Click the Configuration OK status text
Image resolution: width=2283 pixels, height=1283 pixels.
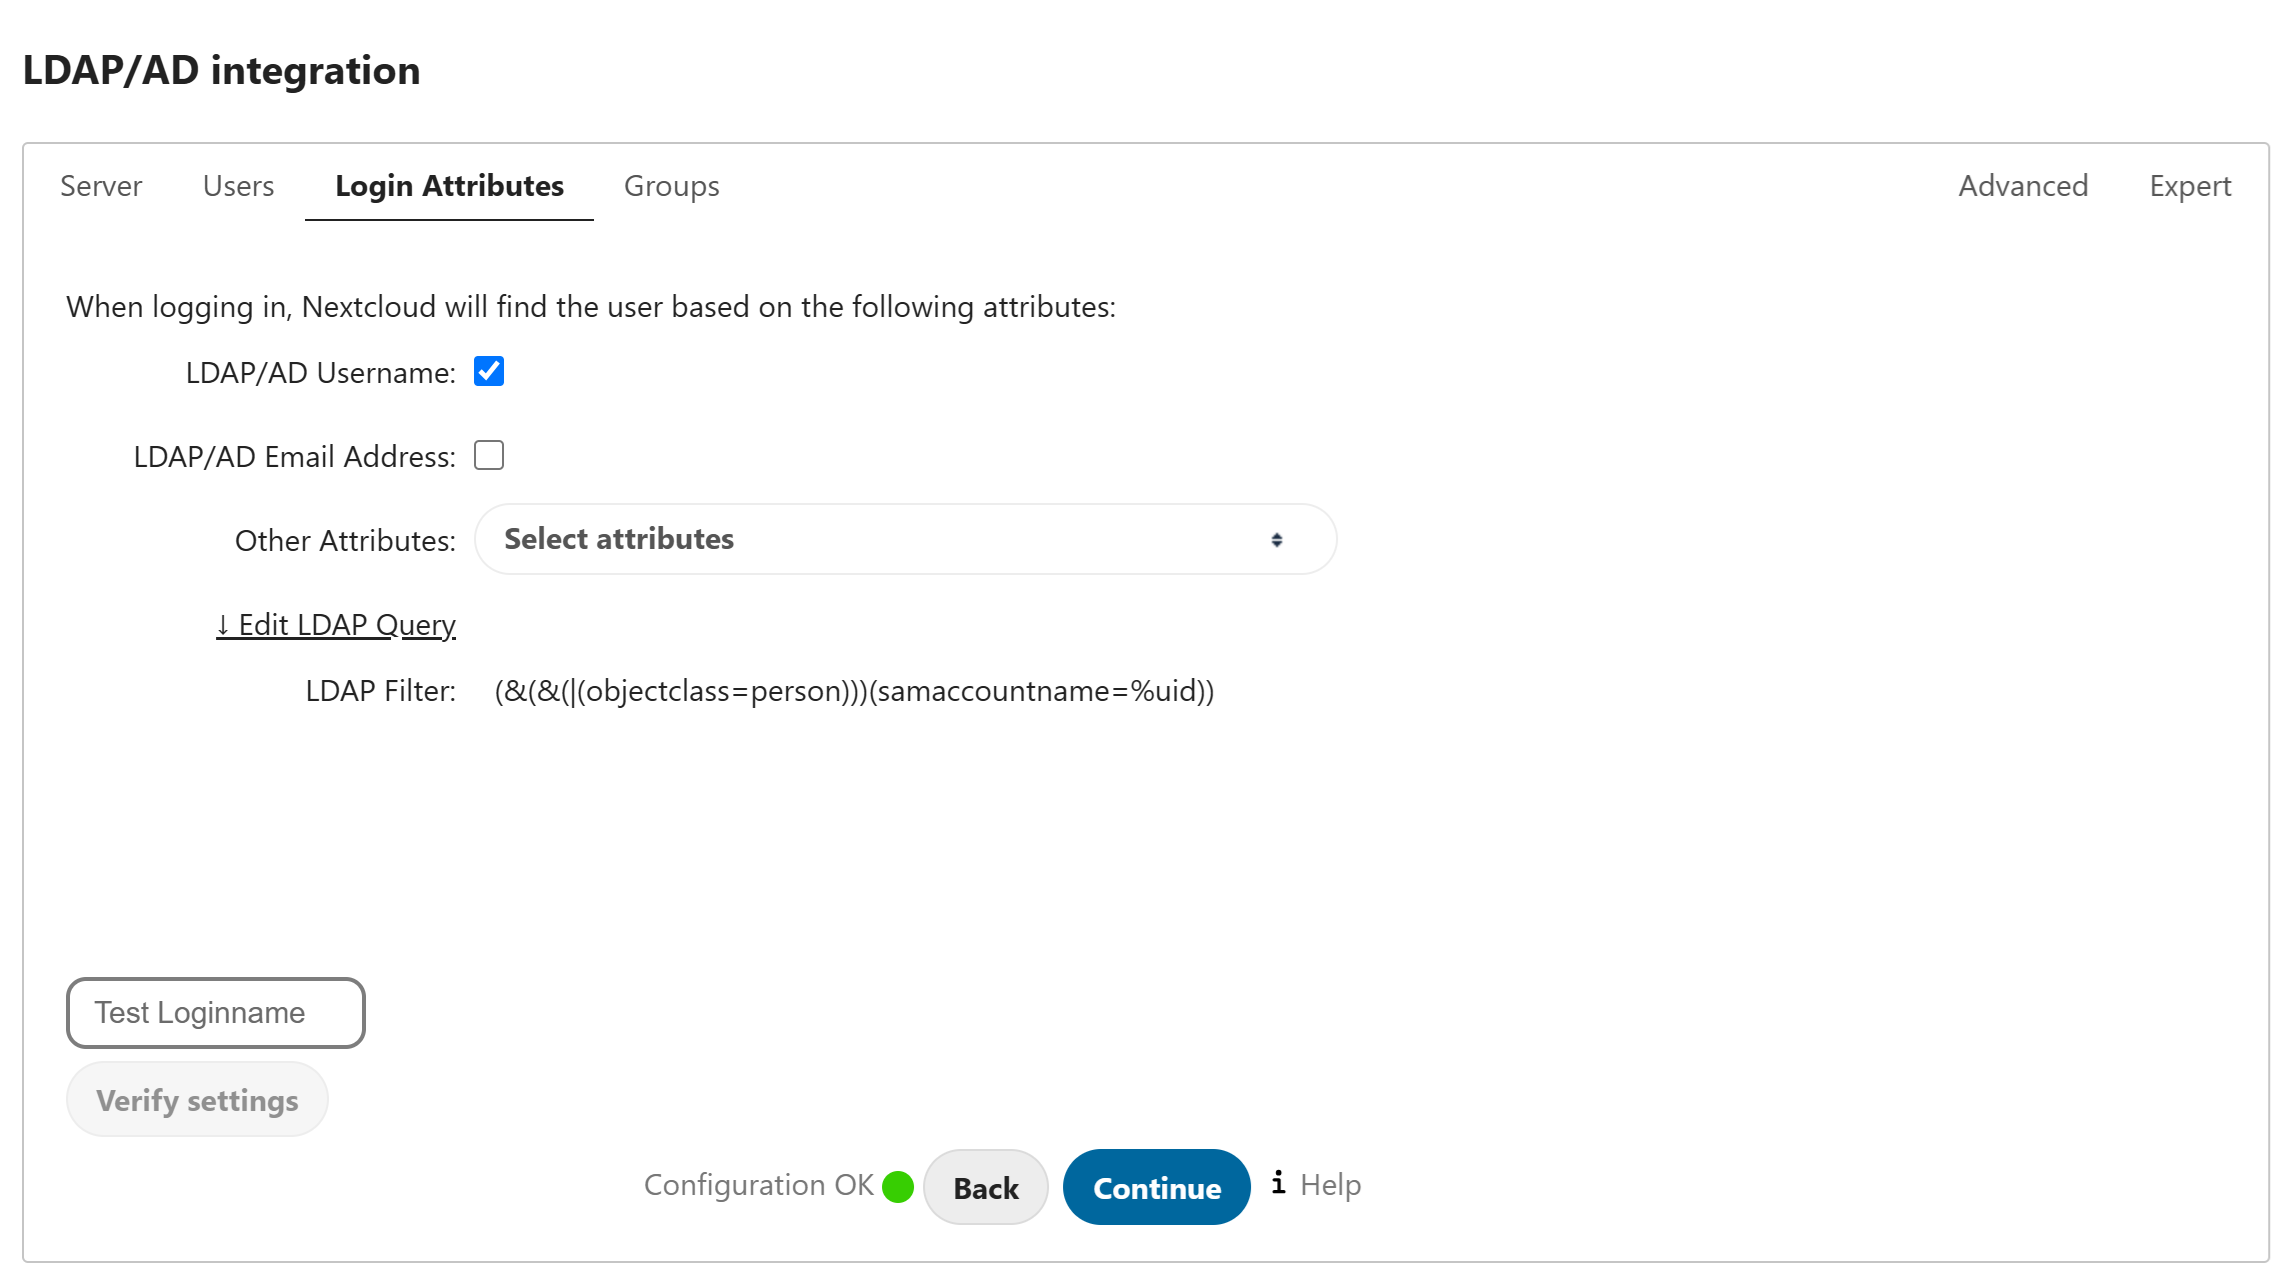pos(758,1185)
